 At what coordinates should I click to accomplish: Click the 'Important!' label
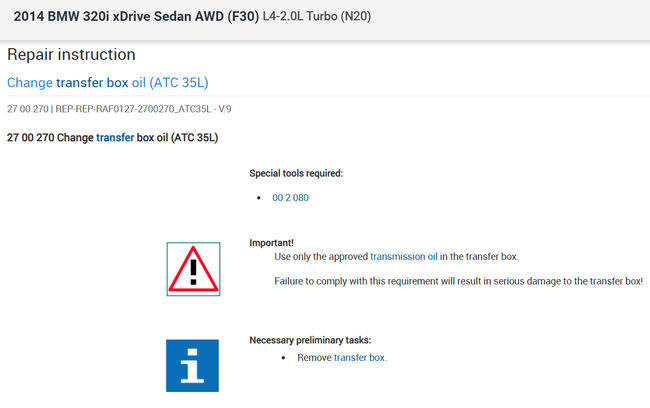tap(272, 243)
